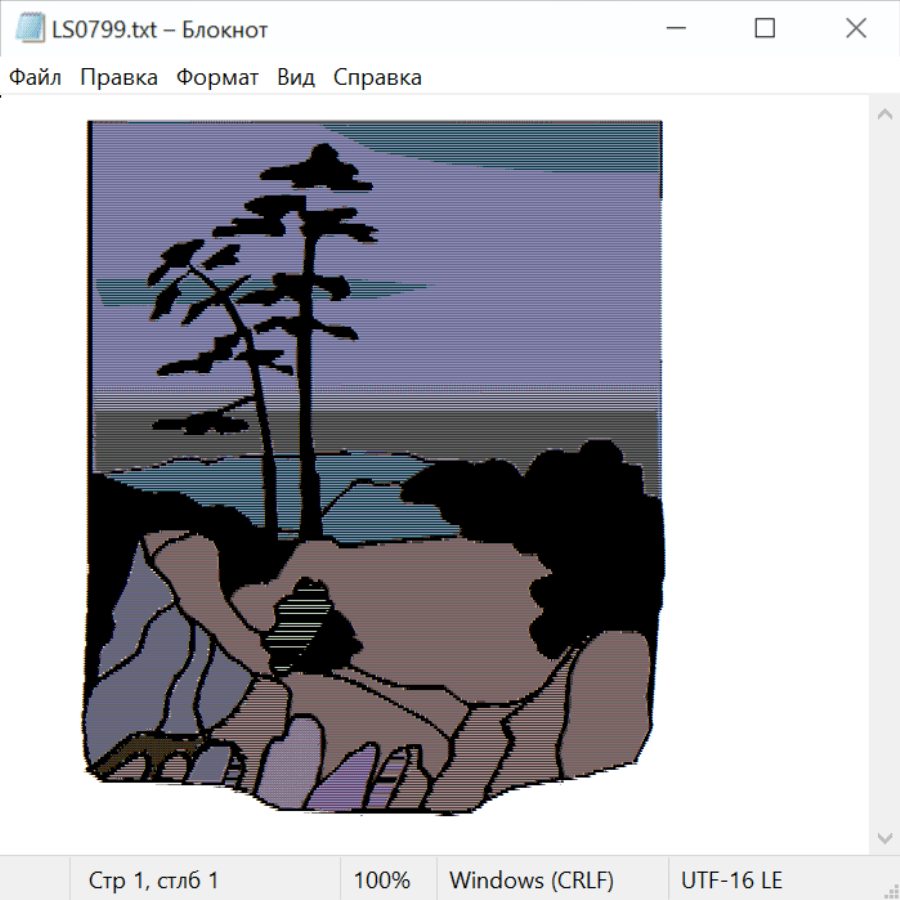Click the 100% zoom status field

click(382, 880)
